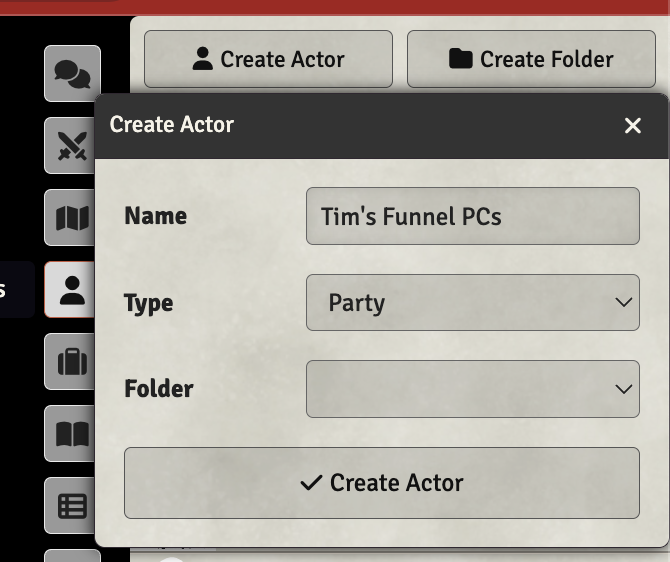Screen dimensions: 670x562
Task: Open the Items suitcase tab
Action: 70,362
